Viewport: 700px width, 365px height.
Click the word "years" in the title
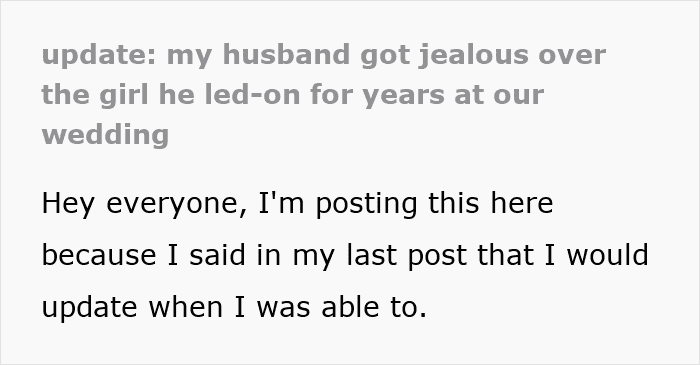pyautogui.click(x=404, y=95)
